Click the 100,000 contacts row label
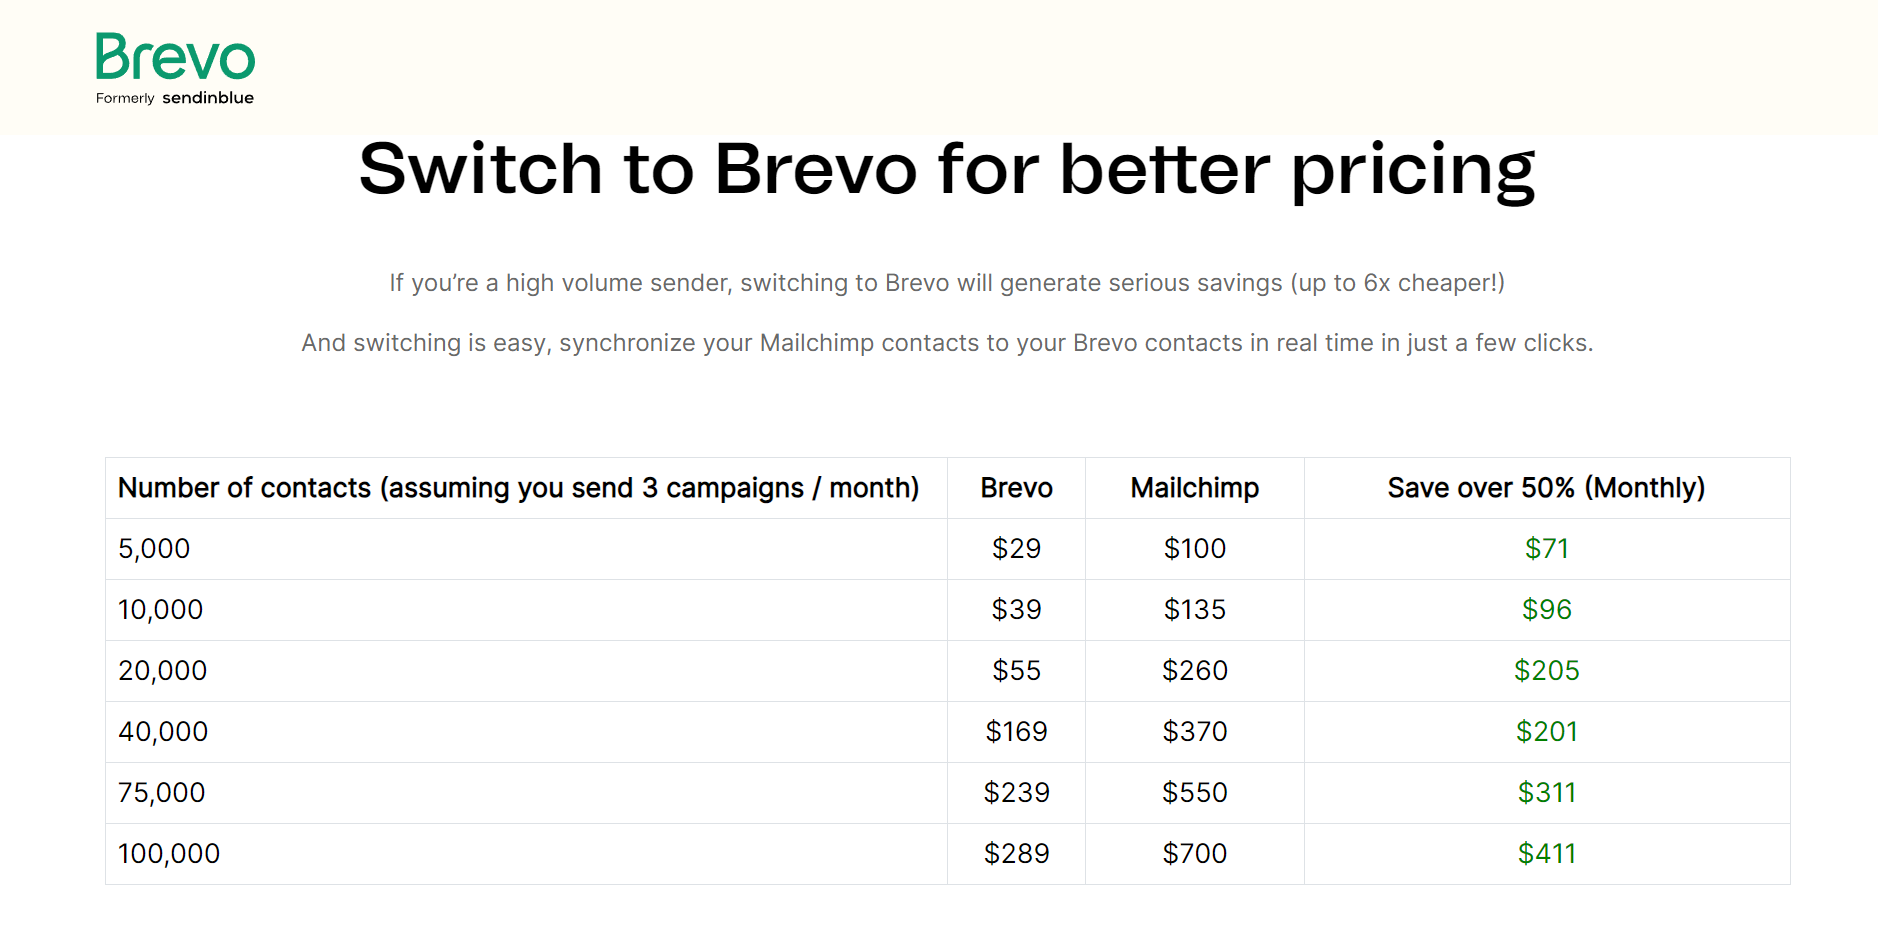1878x928 pixels. (169, 854)
